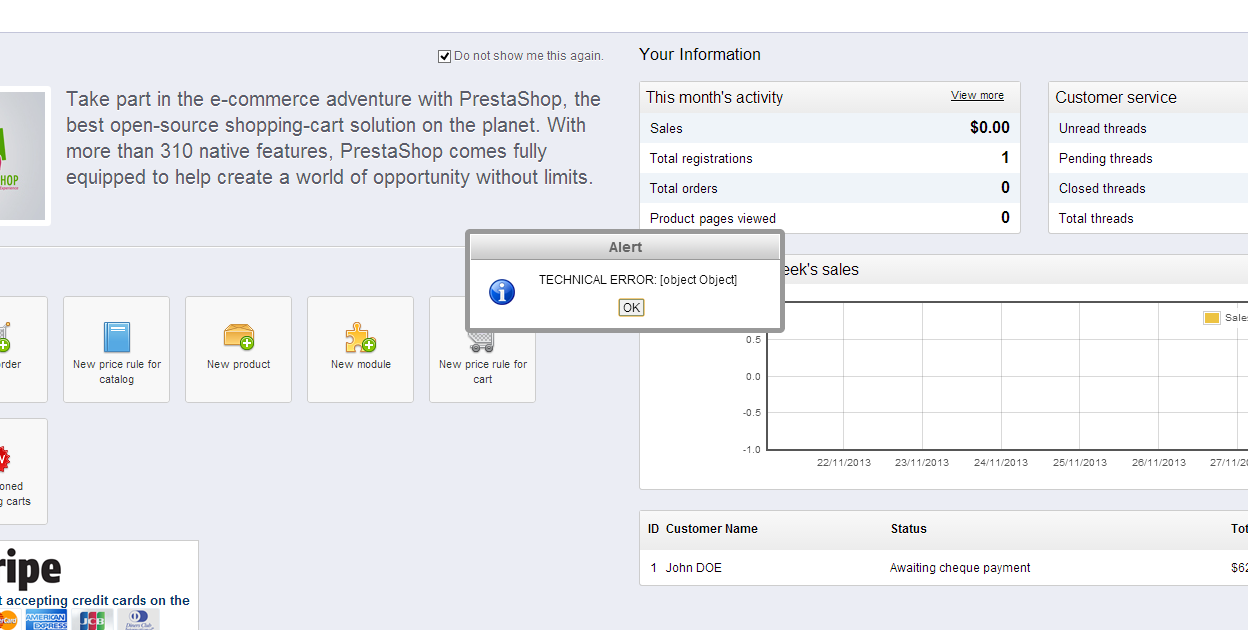This screenshot has width=1248, height=630.
Task: Click the Product pages viewed row
Action: (x=830, y=218)
